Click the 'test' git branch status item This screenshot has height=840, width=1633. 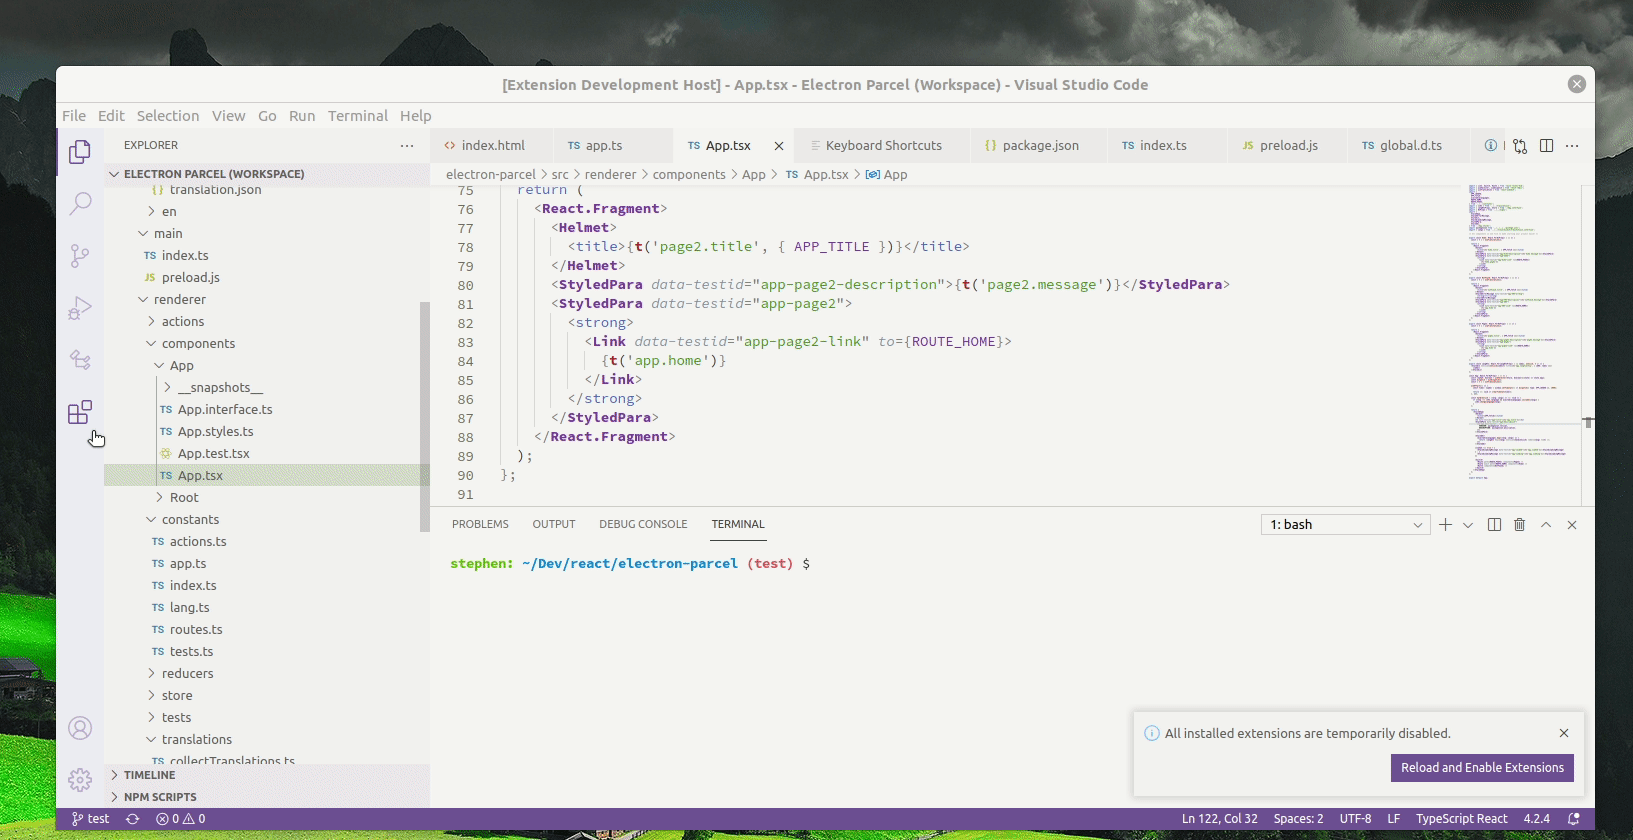tap(90, 819)
